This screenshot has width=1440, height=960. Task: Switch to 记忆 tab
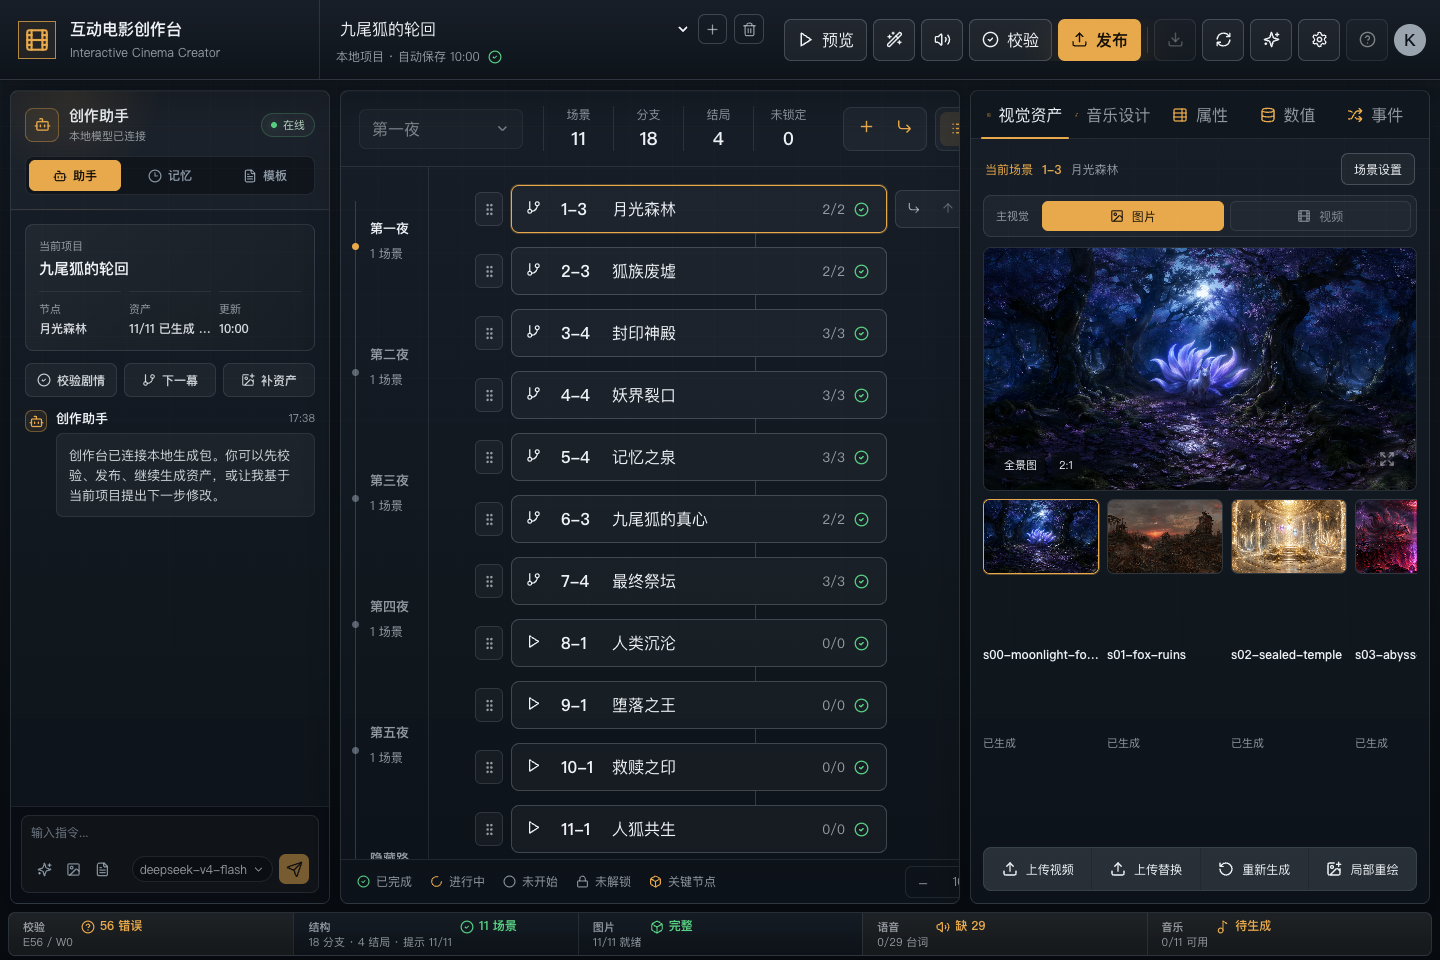pyautogui.click(x=170, y=176)
